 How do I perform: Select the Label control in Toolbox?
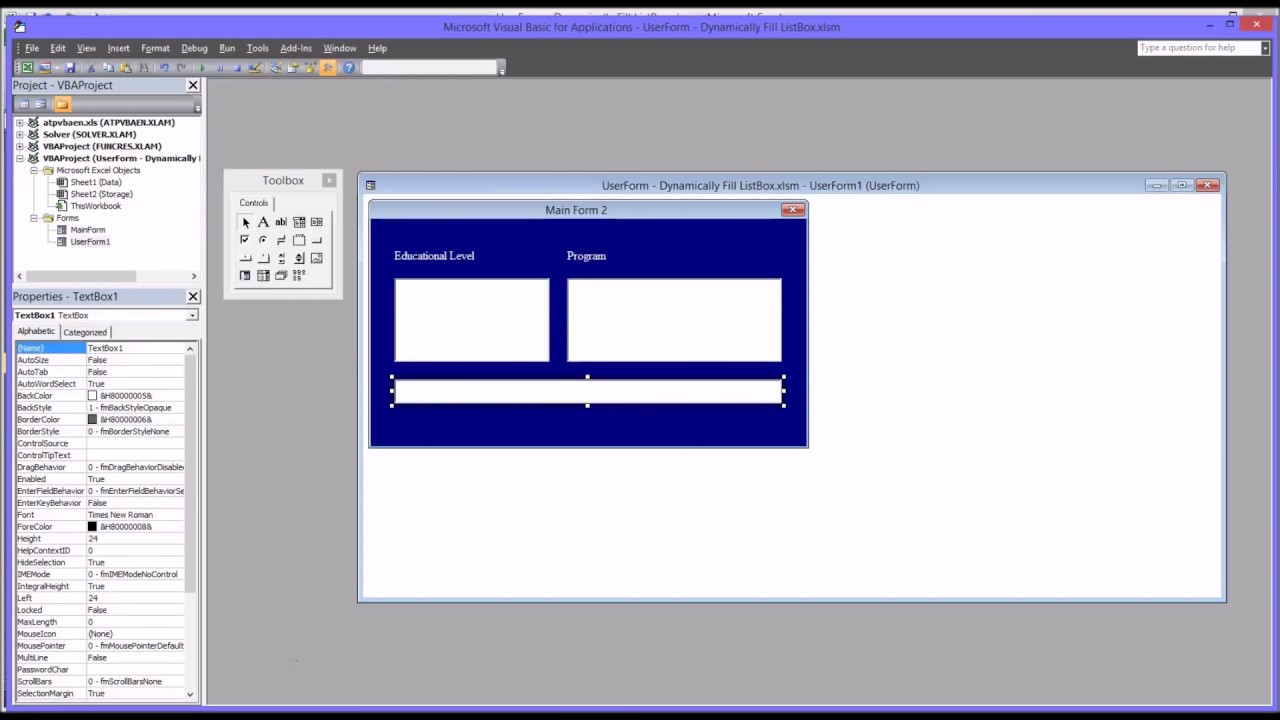[x=263, y=222]
